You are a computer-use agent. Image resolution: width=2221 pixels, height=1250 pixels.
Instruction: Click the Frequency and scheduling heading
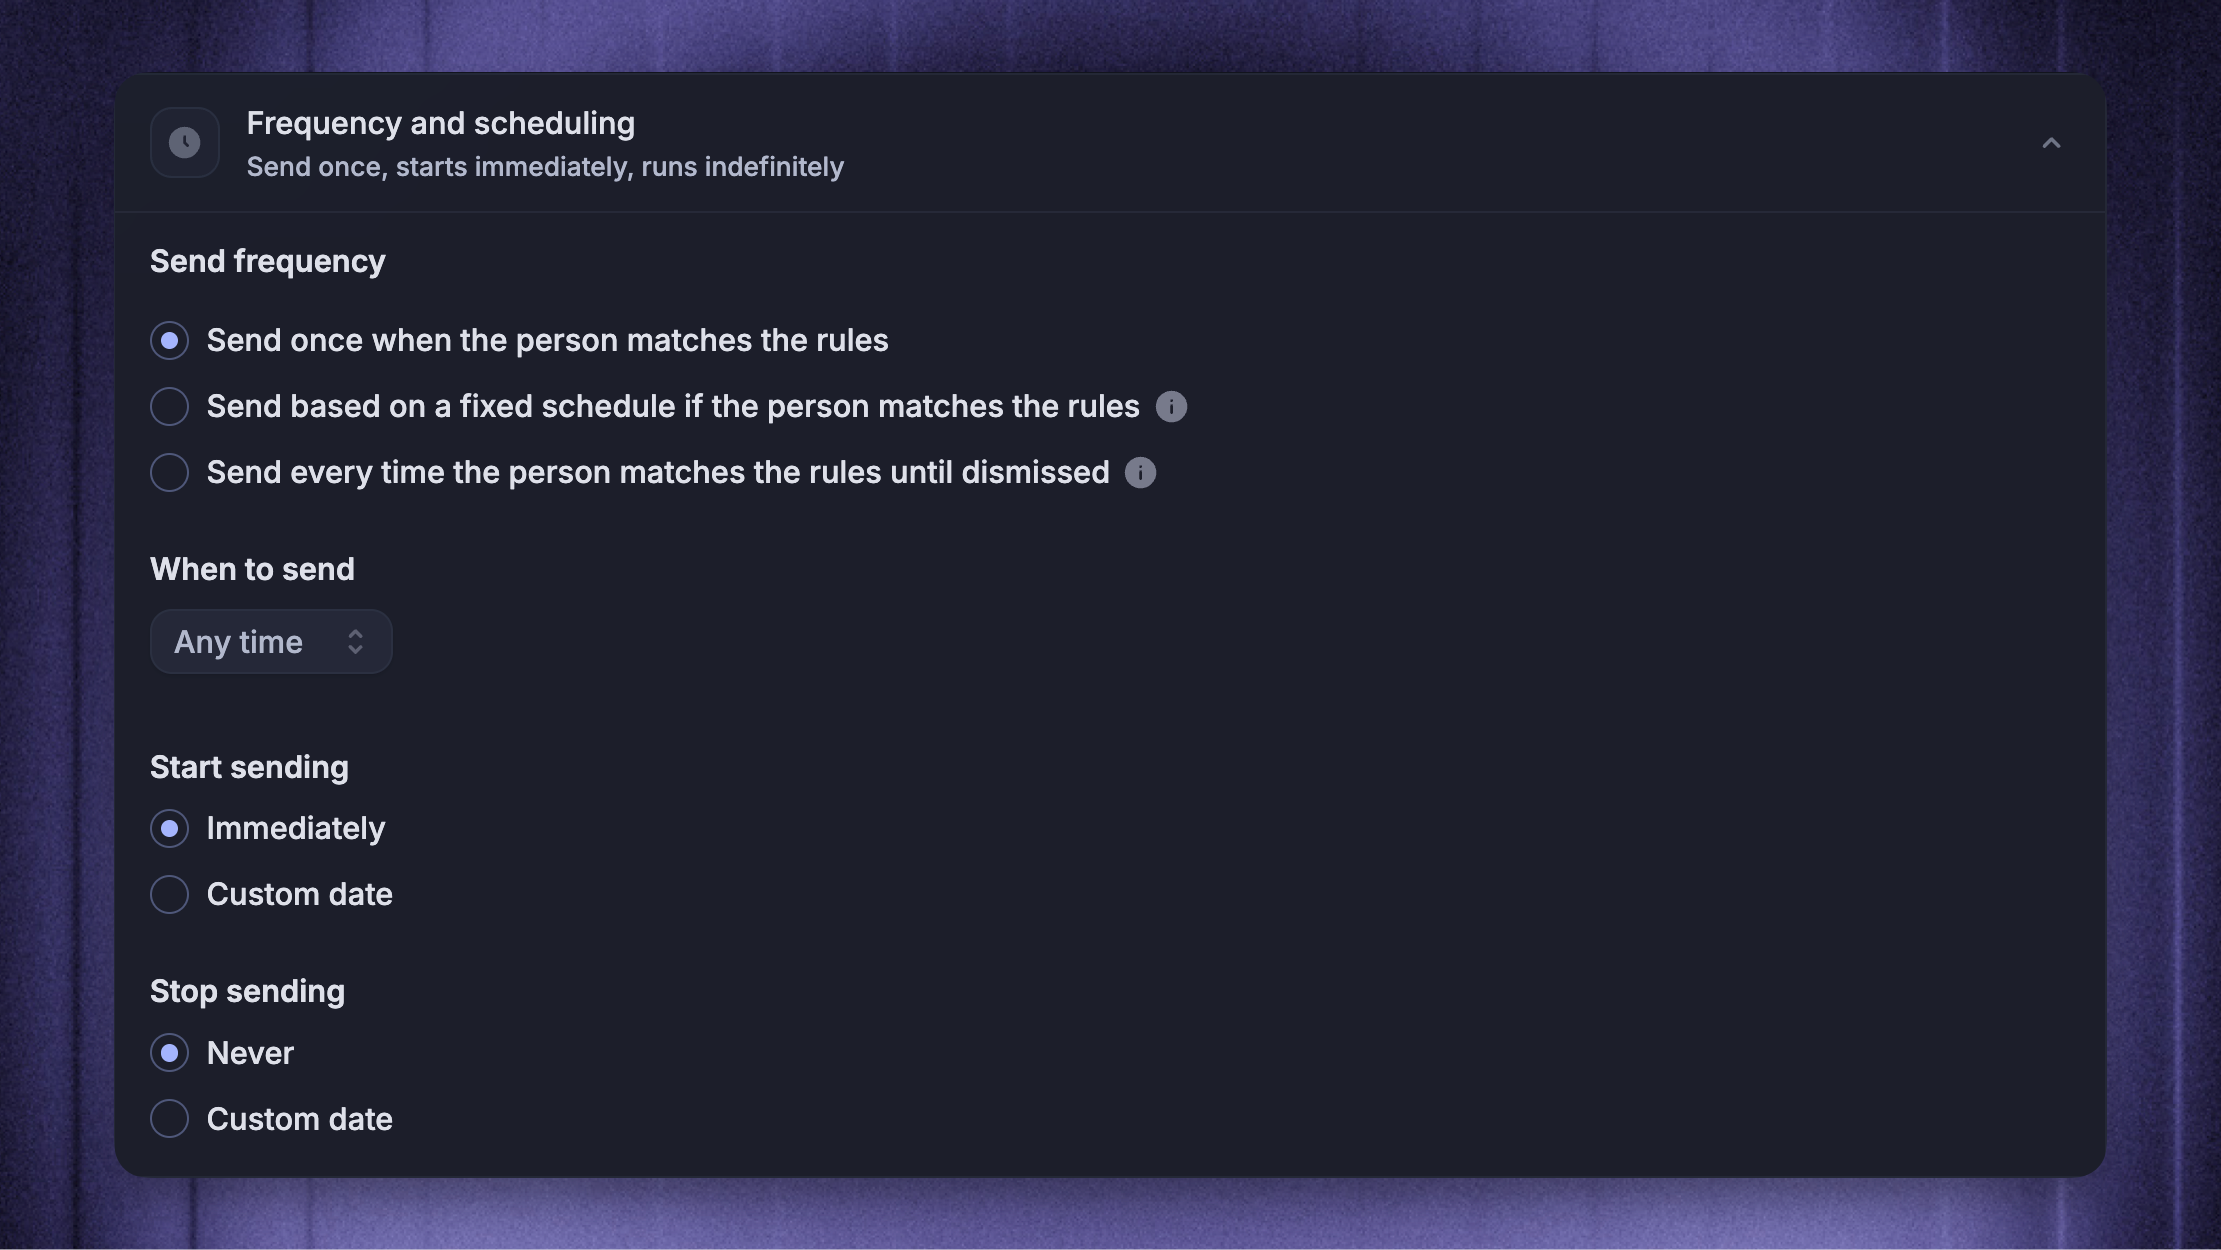point(441,123)
